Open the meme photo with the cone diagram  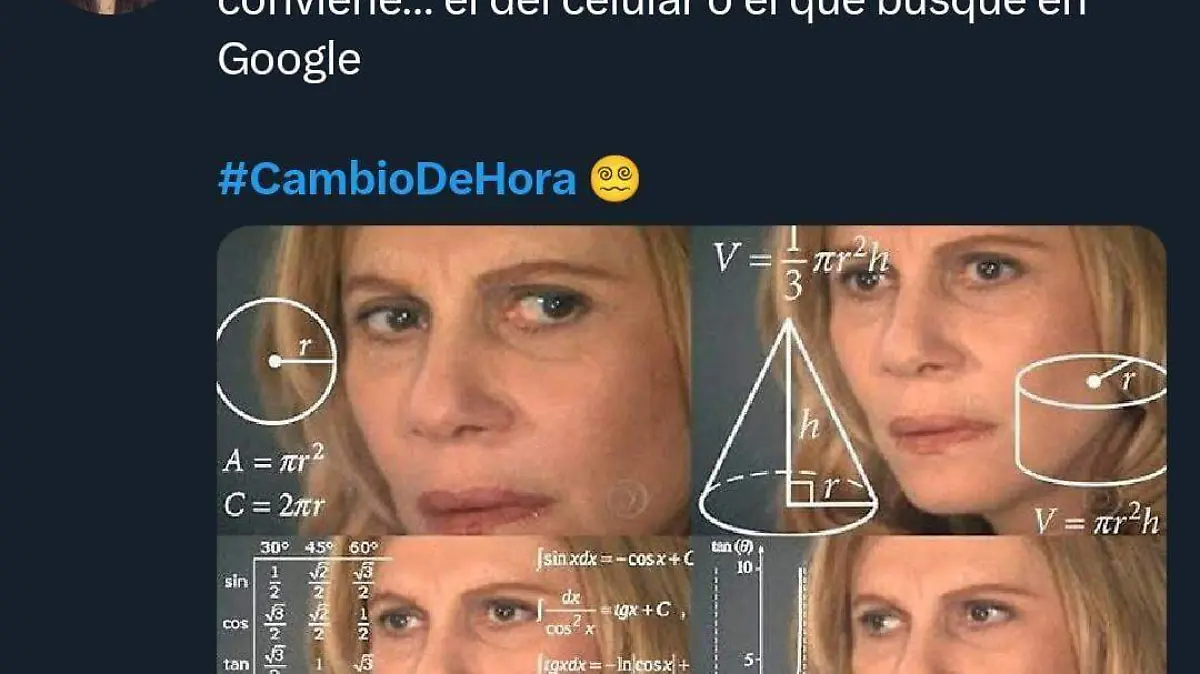click(x=931, y=380)
